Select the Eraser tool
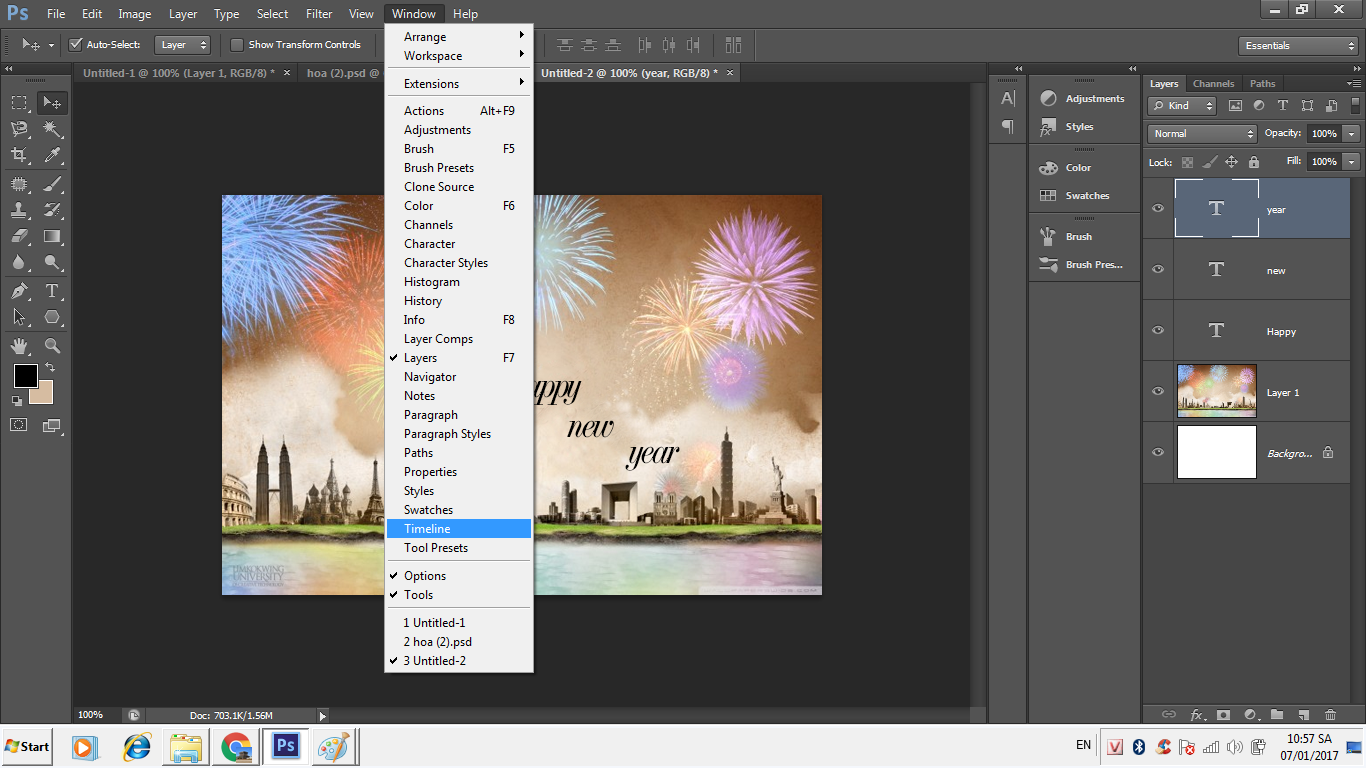Viewport: 1366px width, 768px height. 19,237
